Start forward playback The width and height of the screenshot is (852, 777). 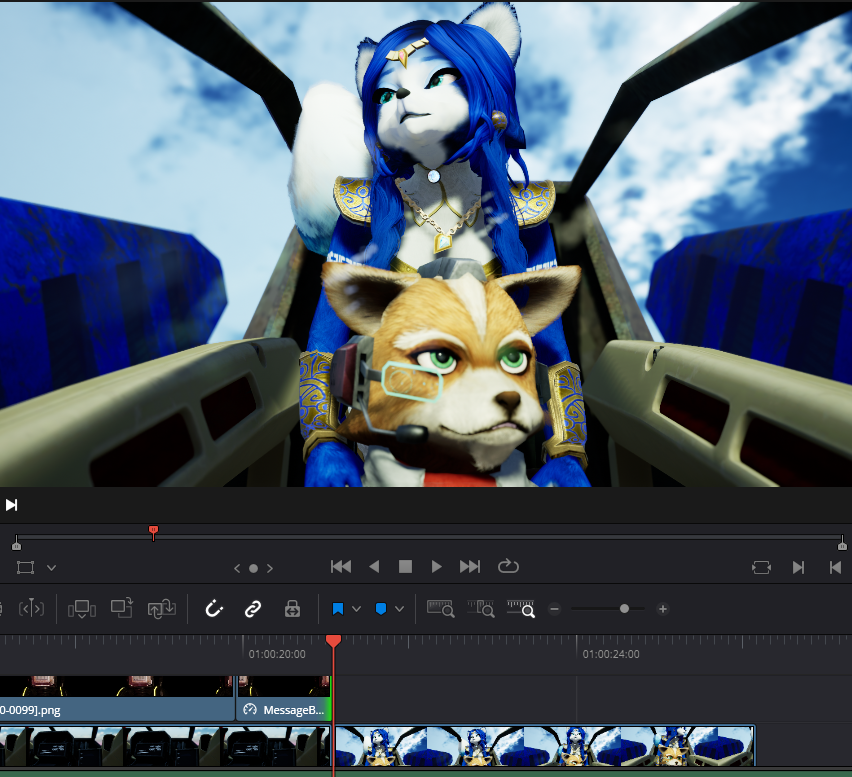[x=436, y=567]
